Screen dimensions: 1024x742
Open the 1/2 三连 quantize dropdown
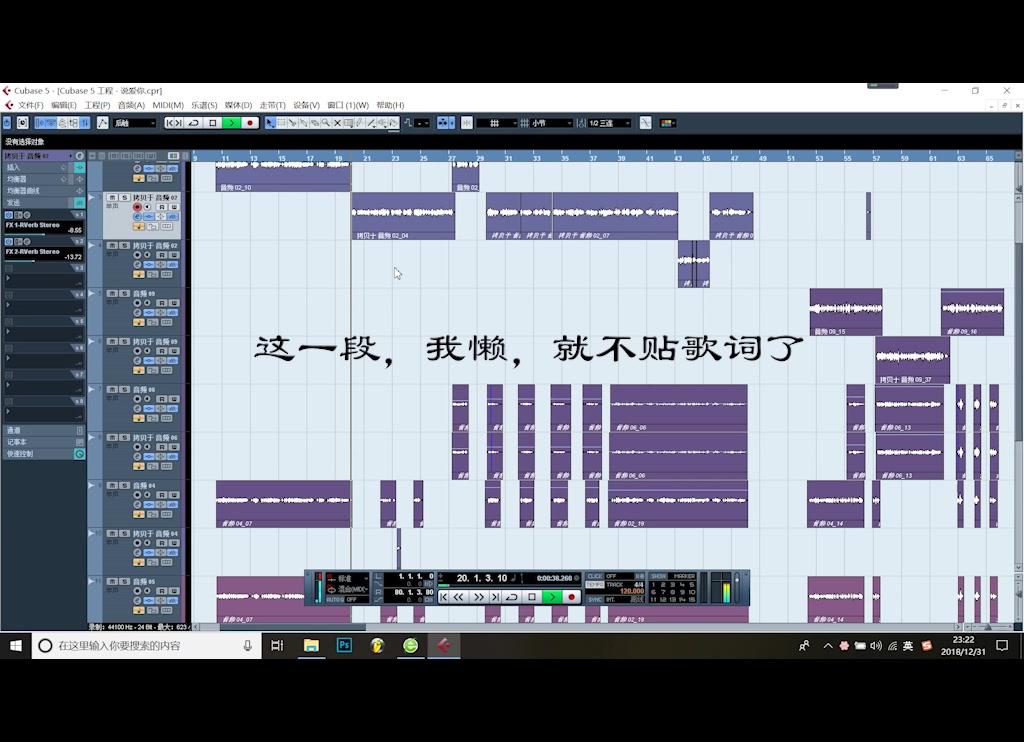[609, 123]
